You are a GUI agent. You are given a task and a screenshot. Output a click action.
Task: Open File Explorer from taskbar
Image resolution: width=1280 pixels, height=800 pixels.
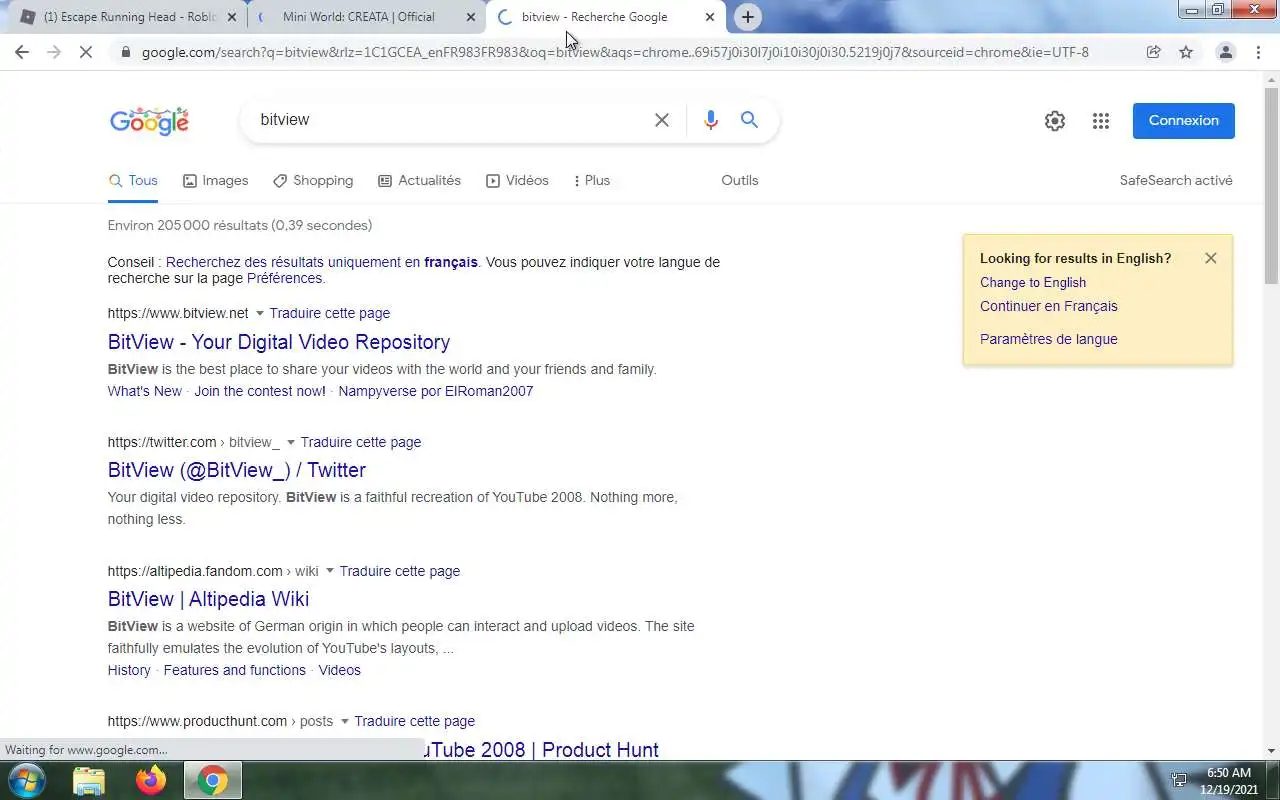pyautogui.click(x=89, y=780)
